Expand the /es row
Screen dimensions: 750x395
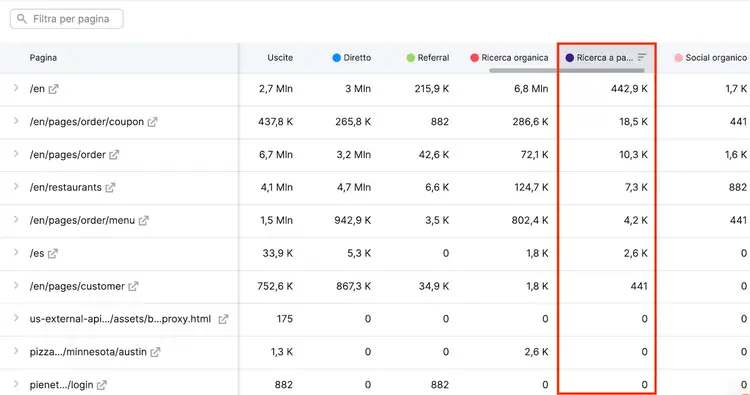tap(16, 252)
